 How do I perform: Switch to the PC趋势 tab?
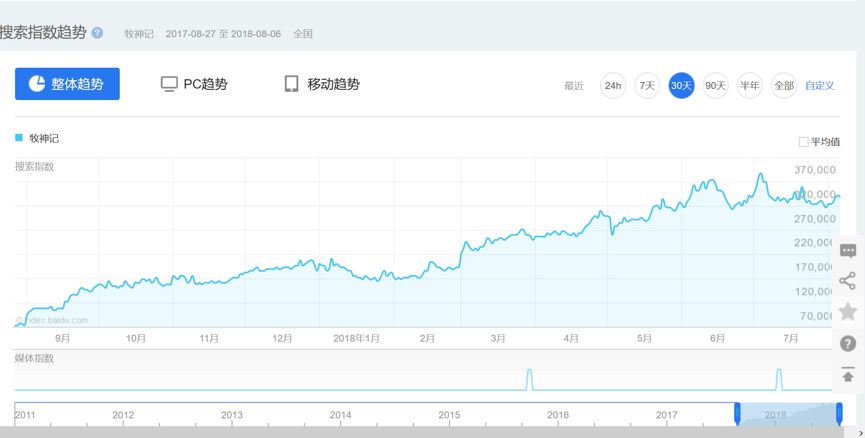[194, 84]
